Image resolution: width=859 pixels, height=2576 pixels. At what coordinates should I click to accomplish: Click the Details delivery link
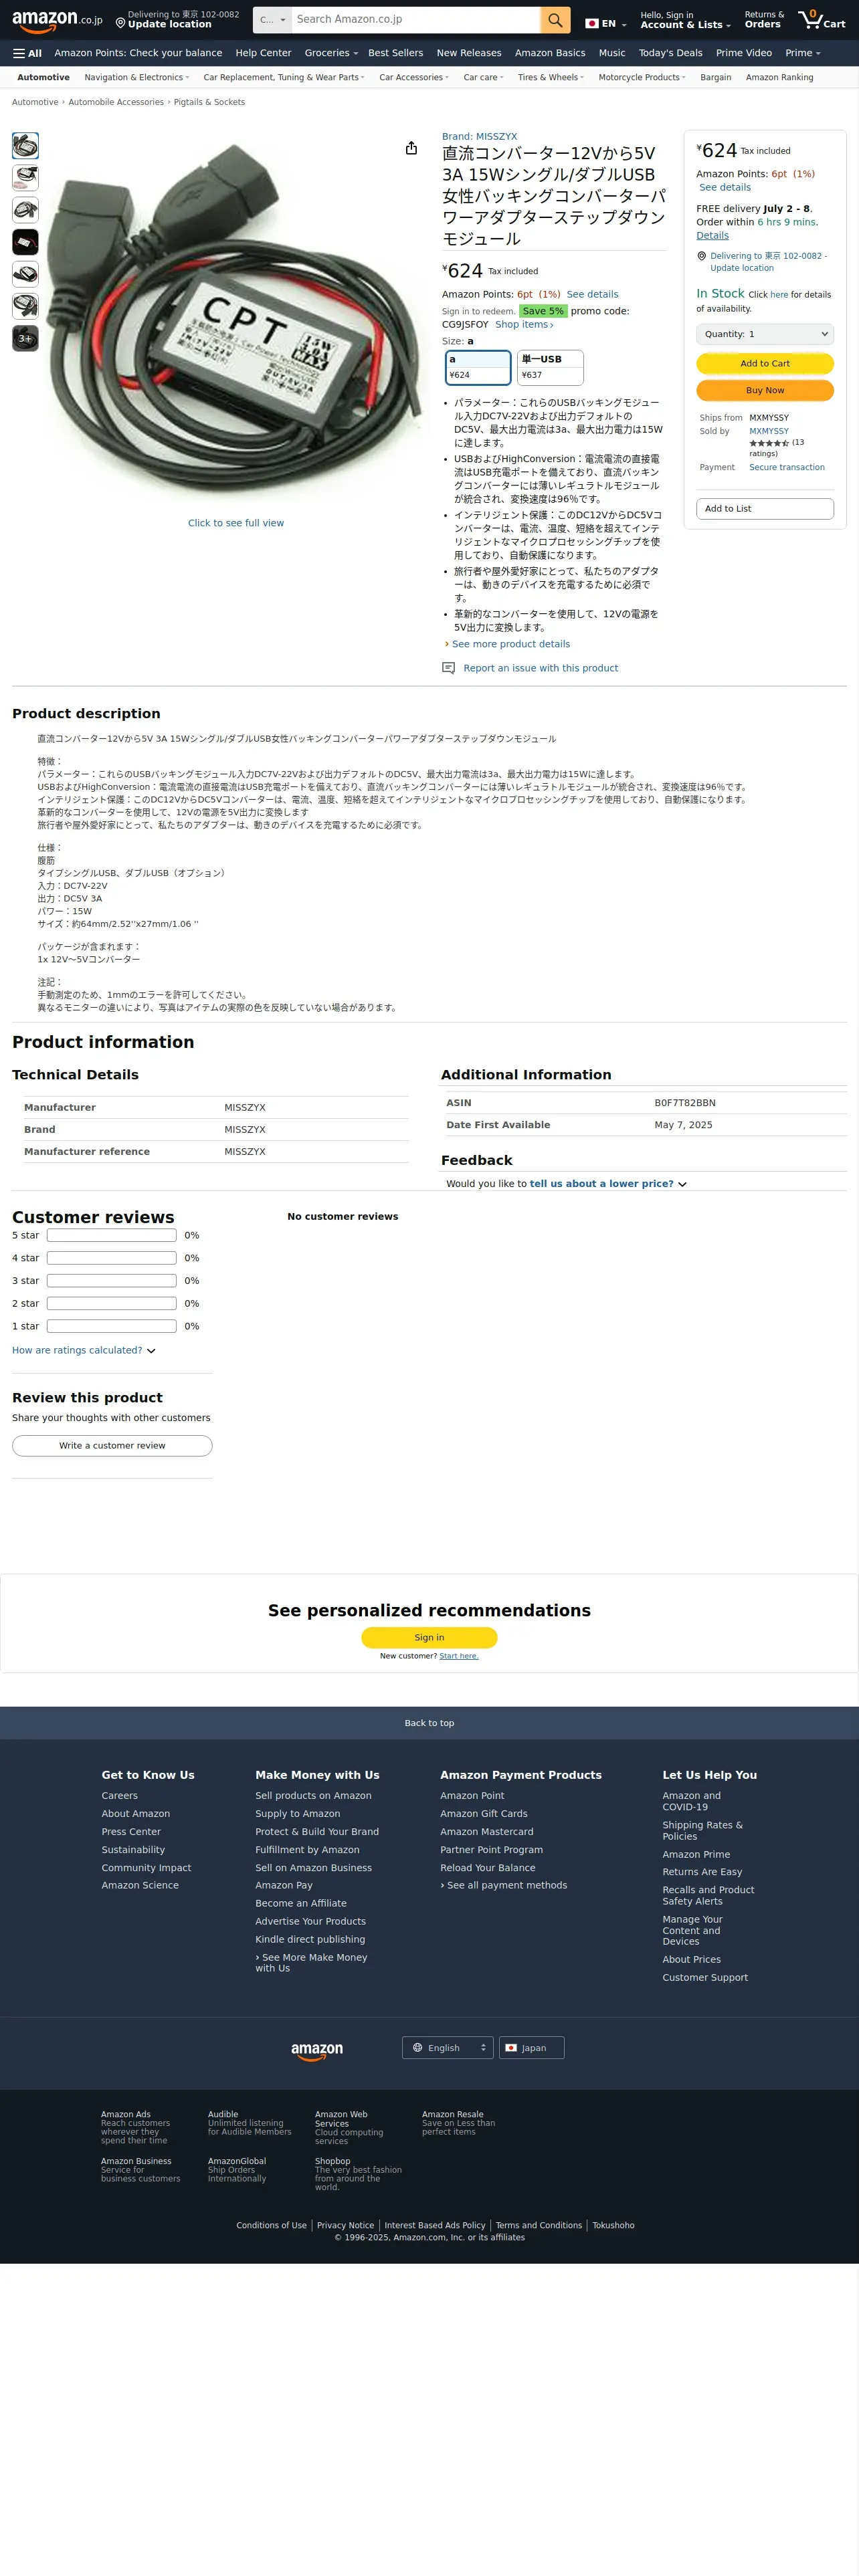[712, 236]
